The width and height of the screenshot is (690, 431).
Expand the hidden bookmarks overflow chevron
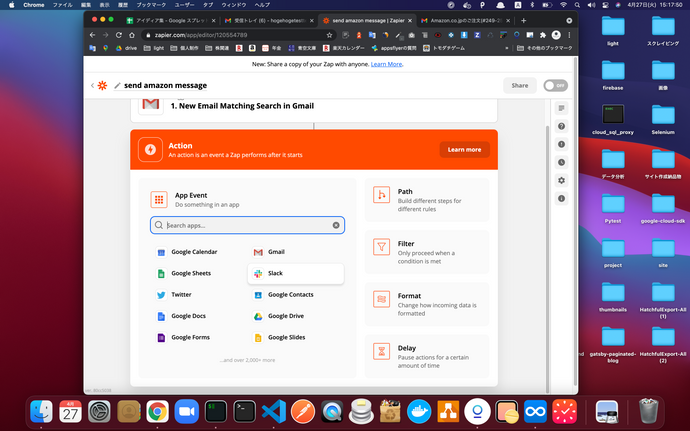click(506, 48)
